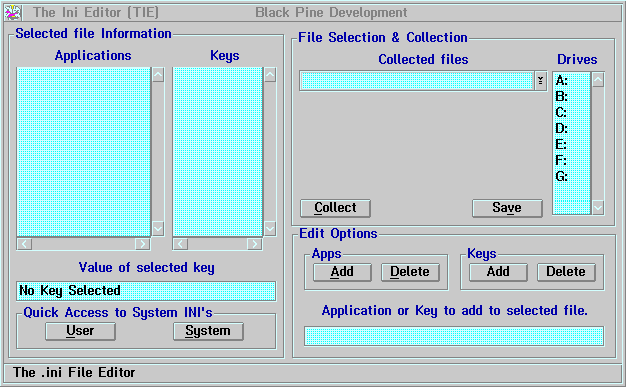Click Applications list scroll right arrow
This screenshot has width=626, height=387.
(x=142, y=244)
